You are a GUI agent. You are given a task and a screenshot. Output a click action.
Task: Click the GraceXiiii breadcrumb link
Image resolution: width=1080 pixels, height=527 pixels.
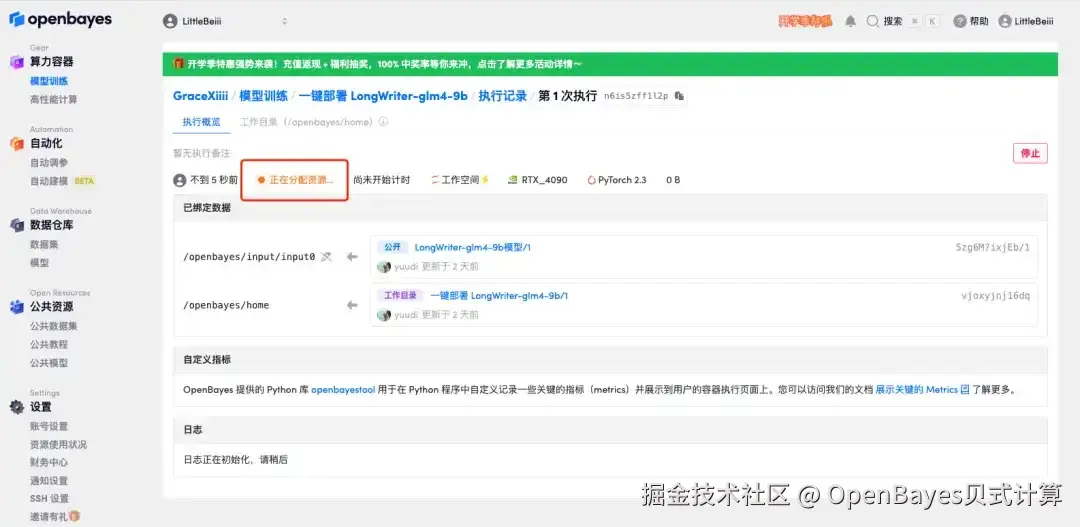[x=200, y=96]
